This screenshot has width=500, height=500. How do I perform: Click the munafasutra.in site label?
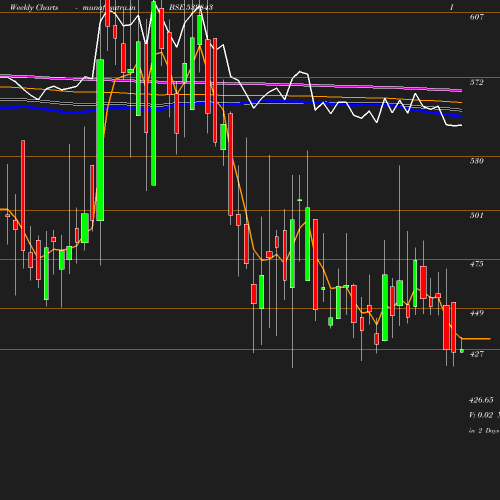coord(109,7)
